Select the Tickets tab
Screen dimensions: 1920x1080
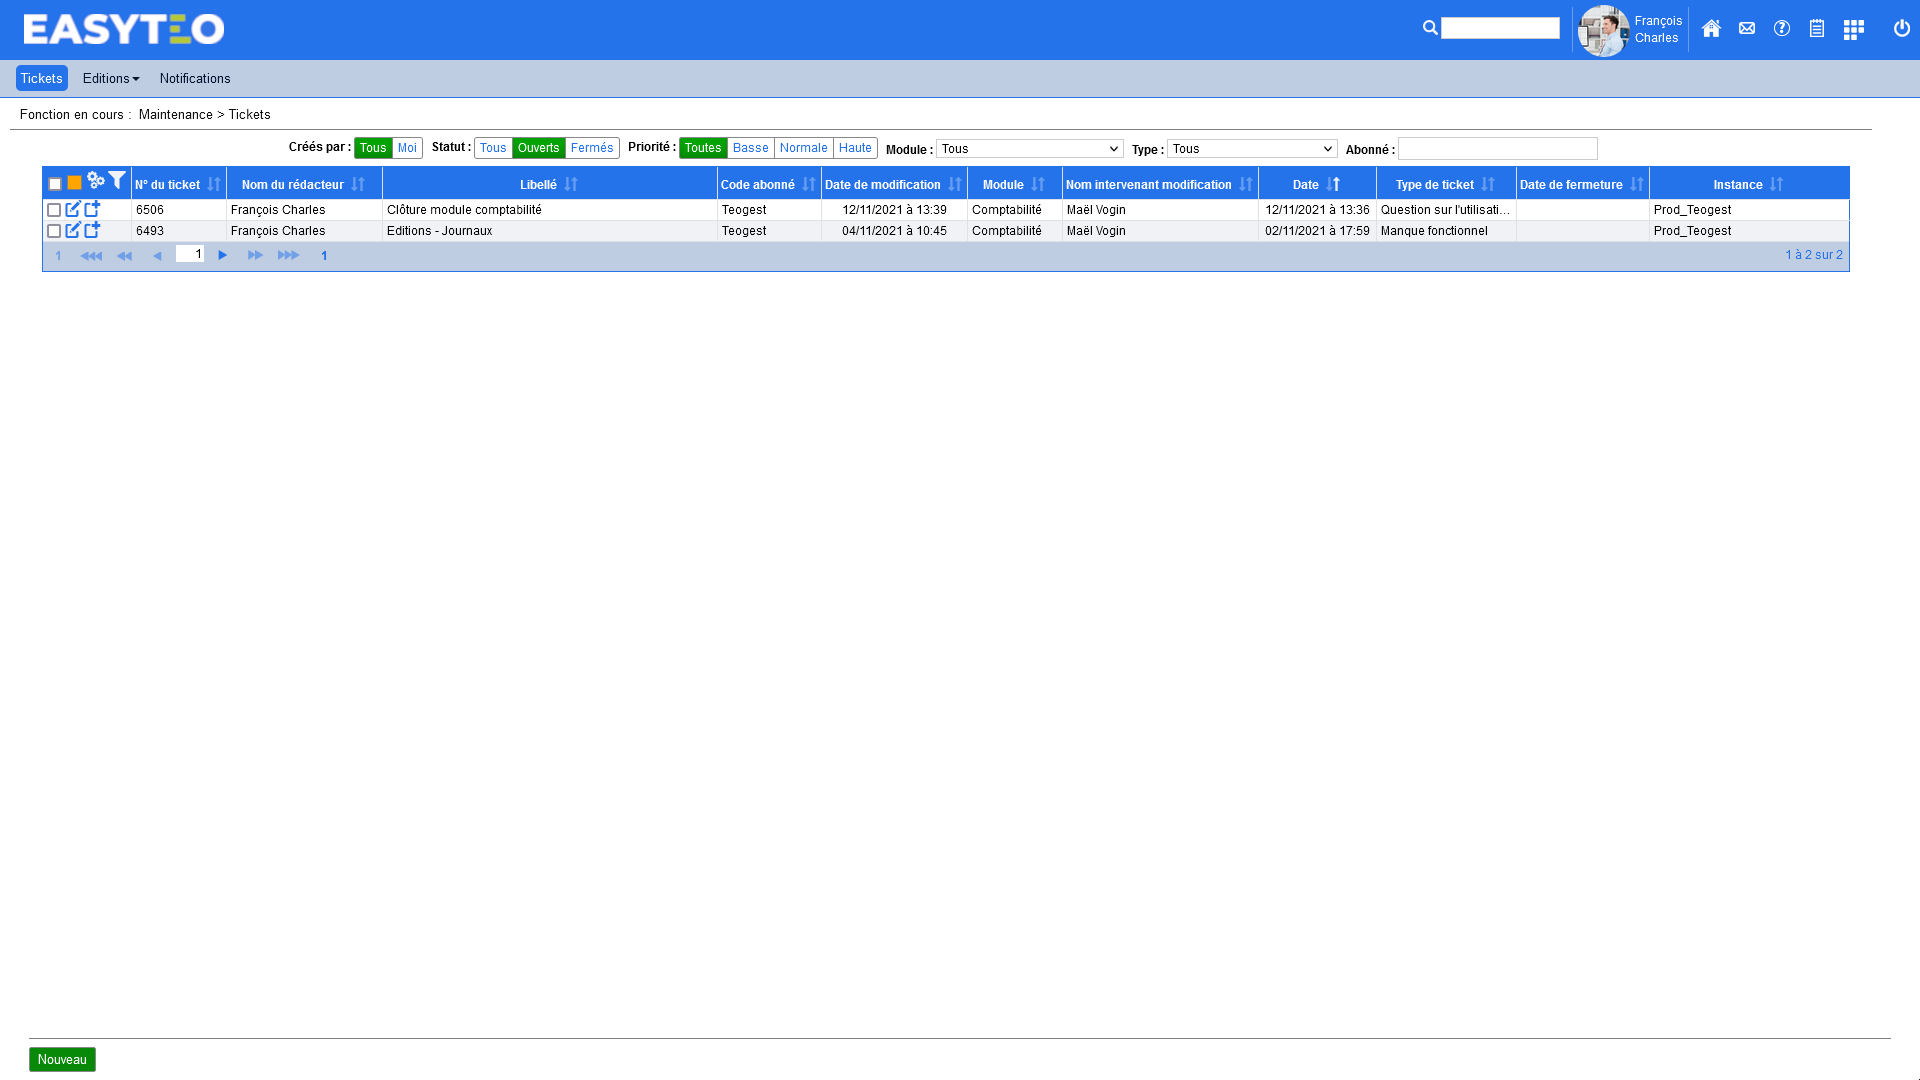[41, 78]
